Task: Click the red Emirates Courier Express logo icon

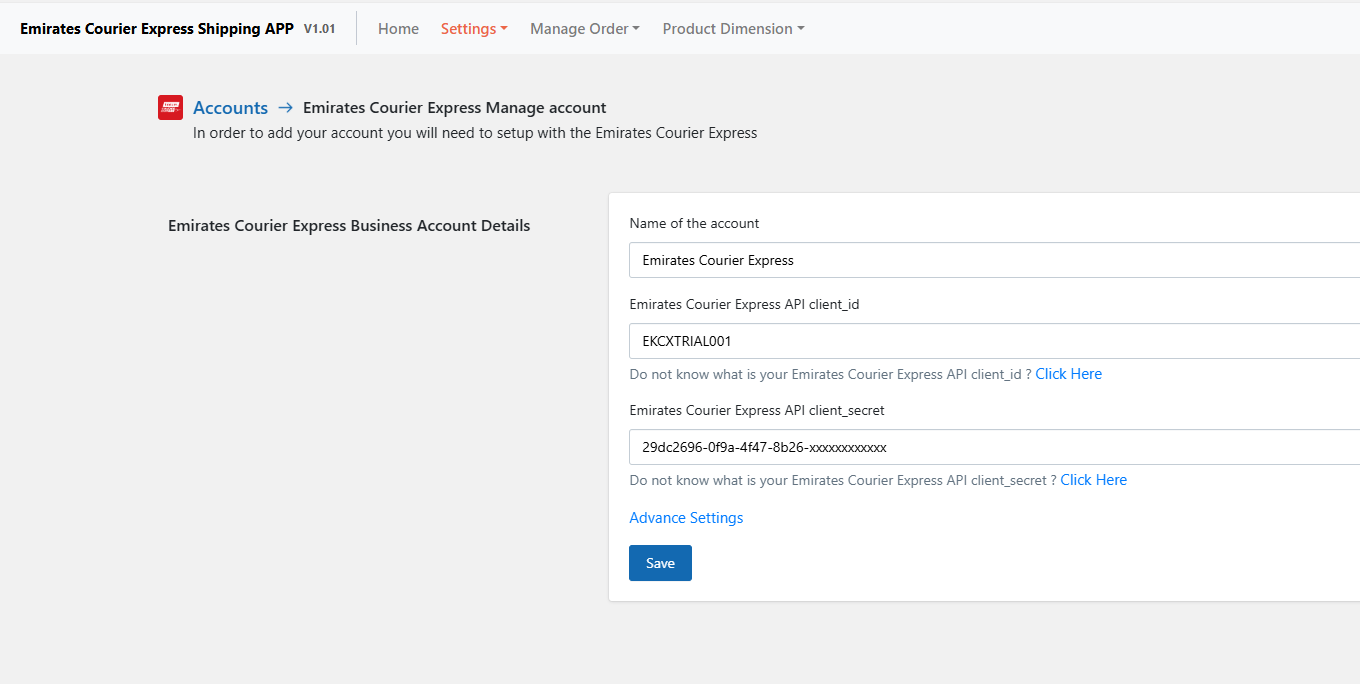Action: coord(170,108)
